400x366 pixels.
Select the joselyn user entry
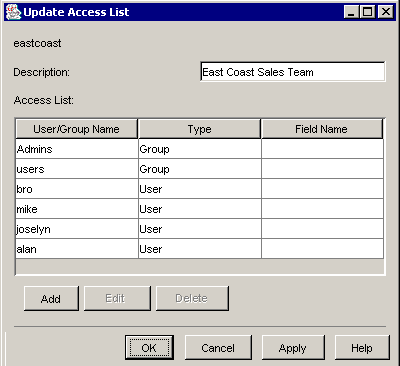pyautogui.click(x=77, y=229)
